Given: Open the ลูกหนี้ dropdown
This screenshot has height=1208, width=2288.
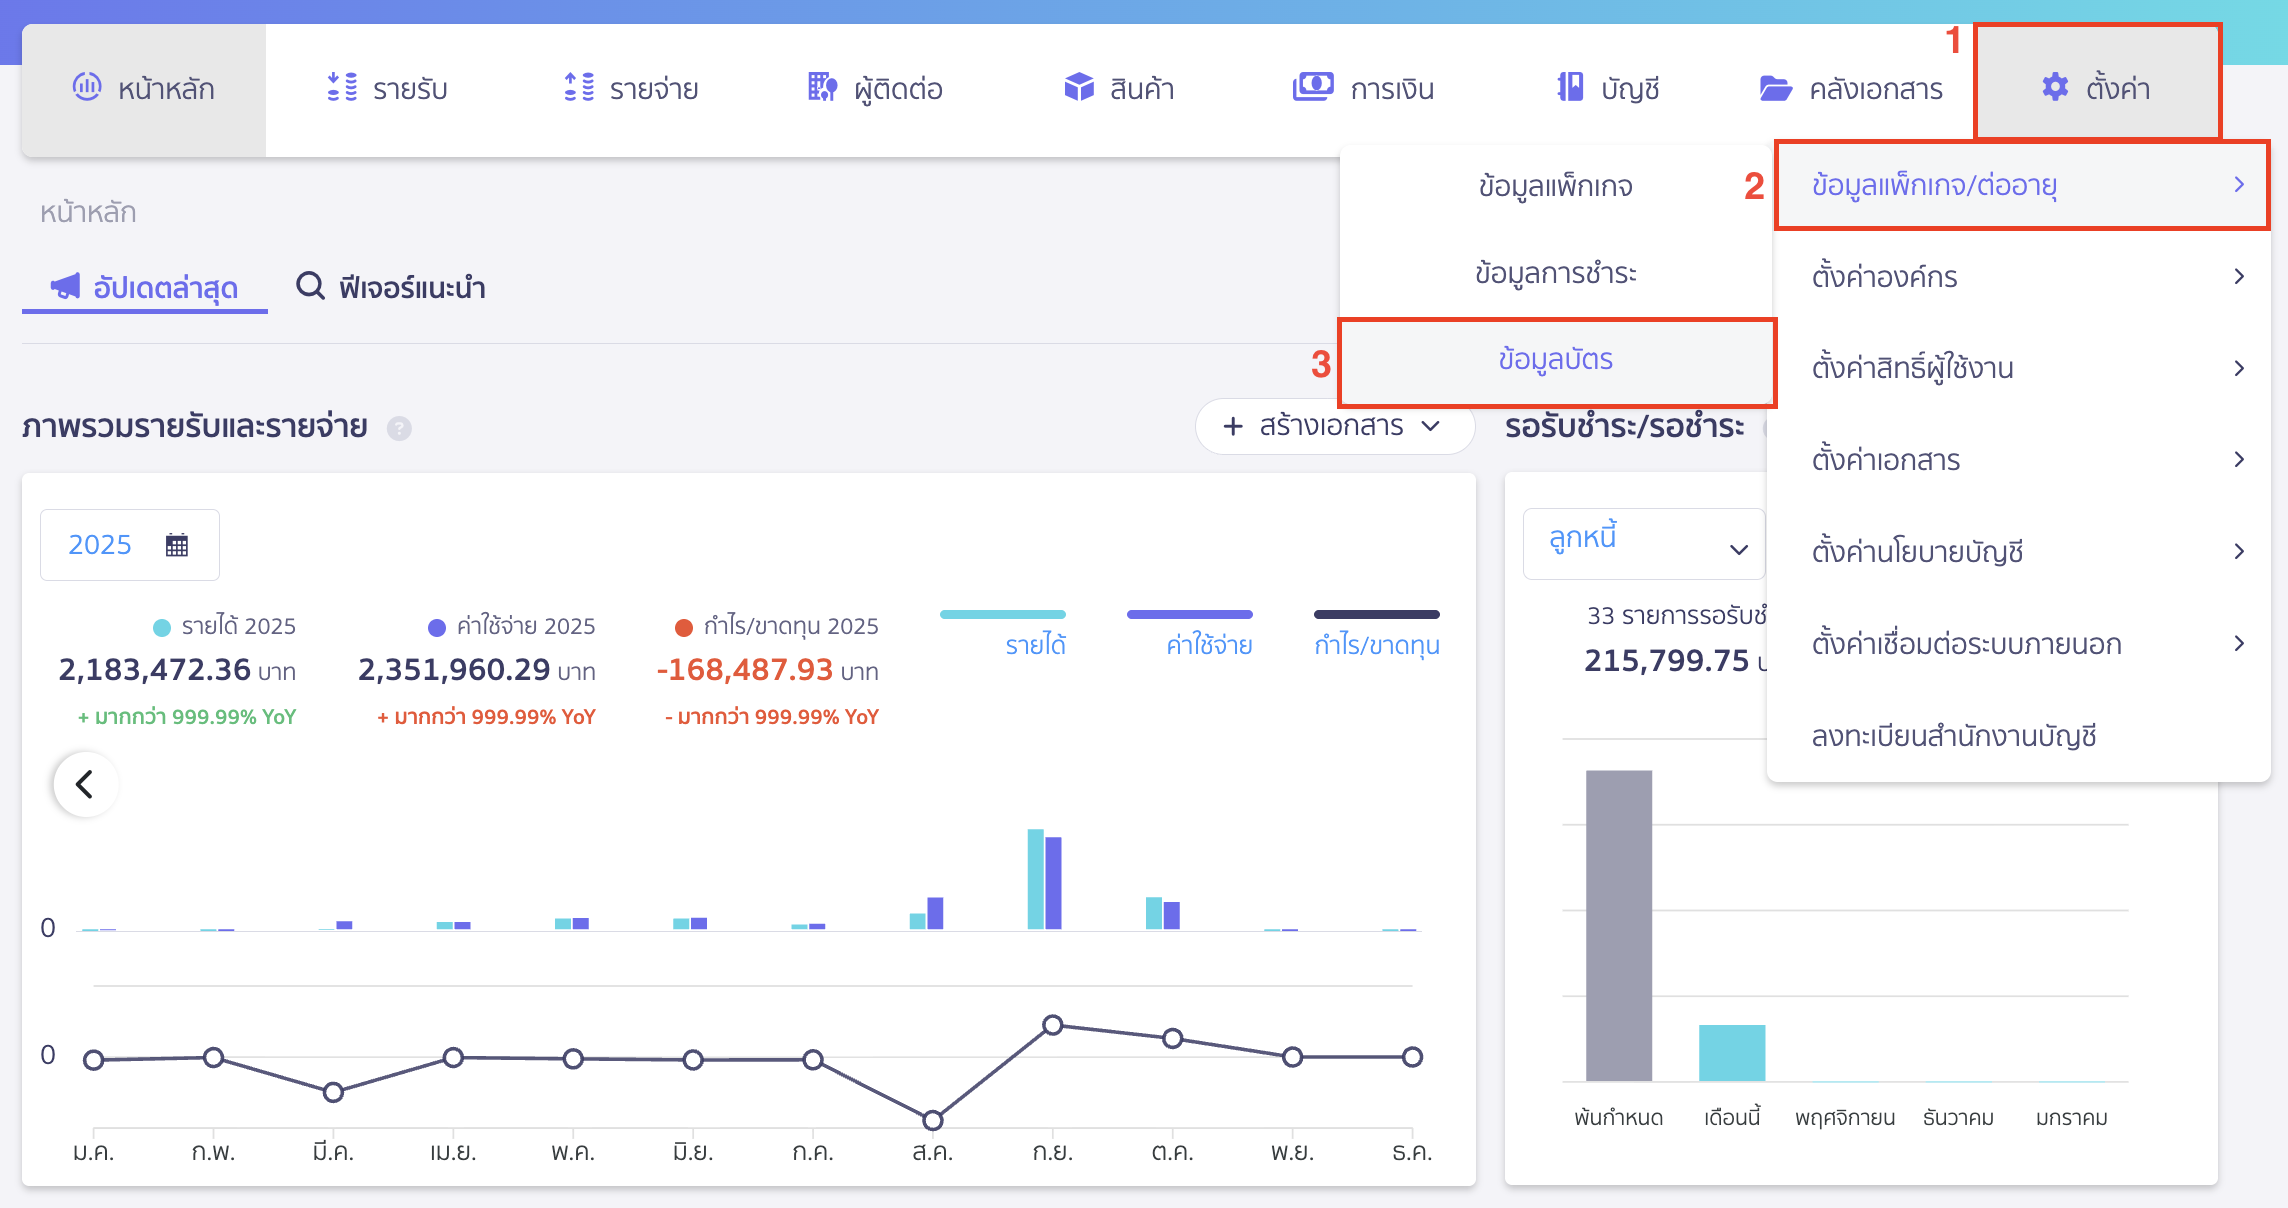Looking at the screenshot, I should tap(1644, 544).
